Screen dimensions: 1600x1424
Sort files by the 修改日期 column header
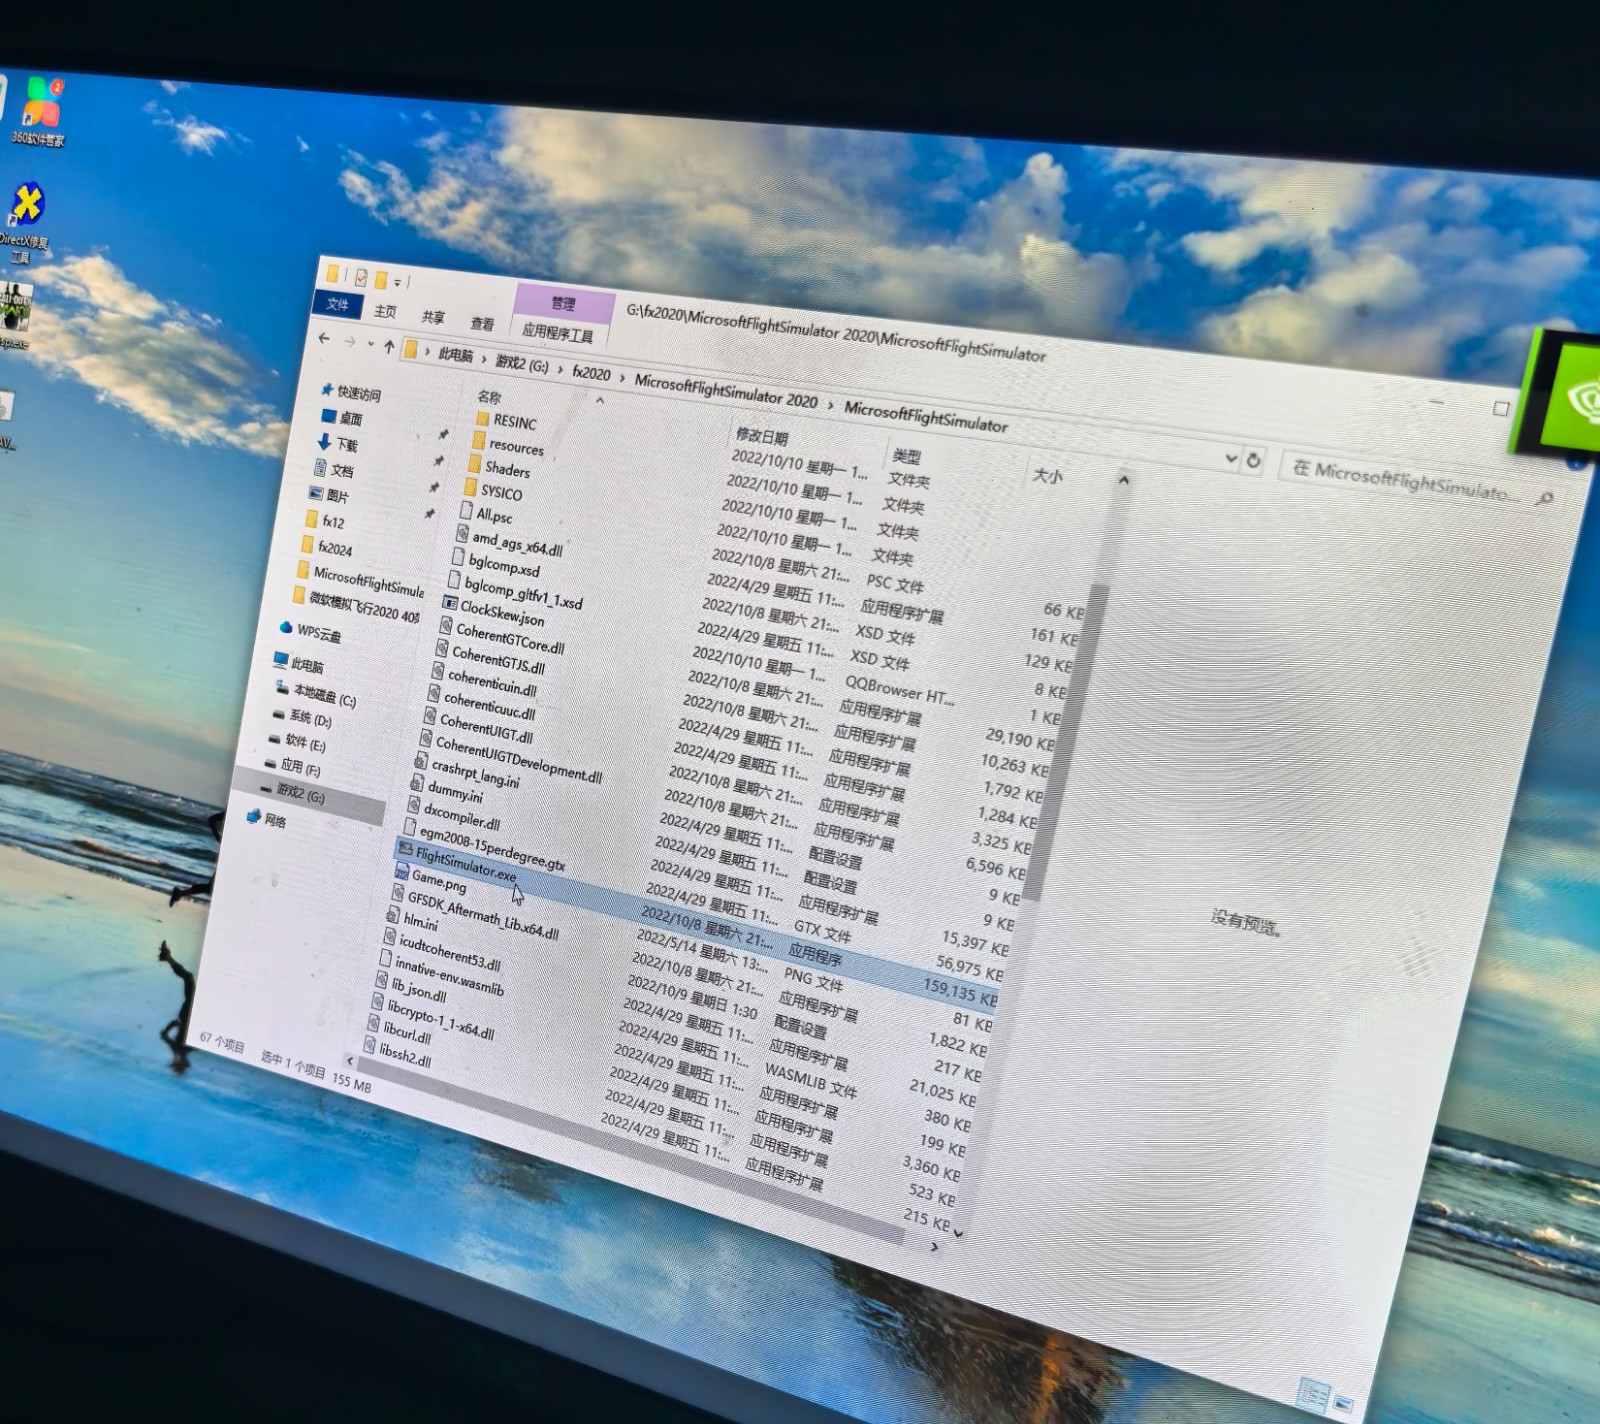(762, 436)
